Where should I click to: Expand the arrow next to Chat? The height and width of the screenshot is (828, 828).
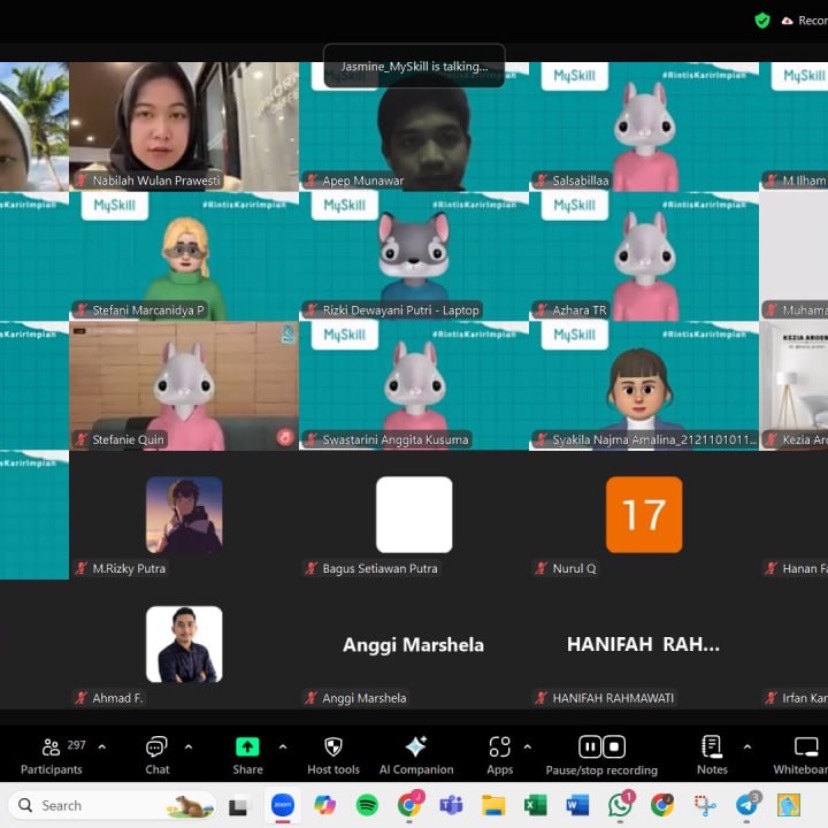(x=188, y=747)
